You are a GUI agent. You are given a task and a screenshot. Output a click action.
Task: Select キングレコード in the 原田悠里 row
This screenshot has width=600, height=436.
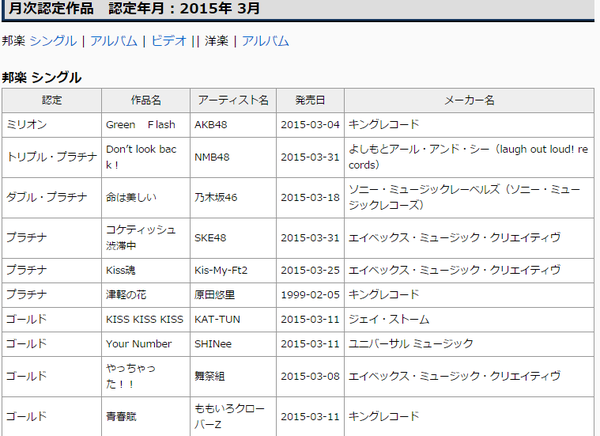click(x=469, y=295)
